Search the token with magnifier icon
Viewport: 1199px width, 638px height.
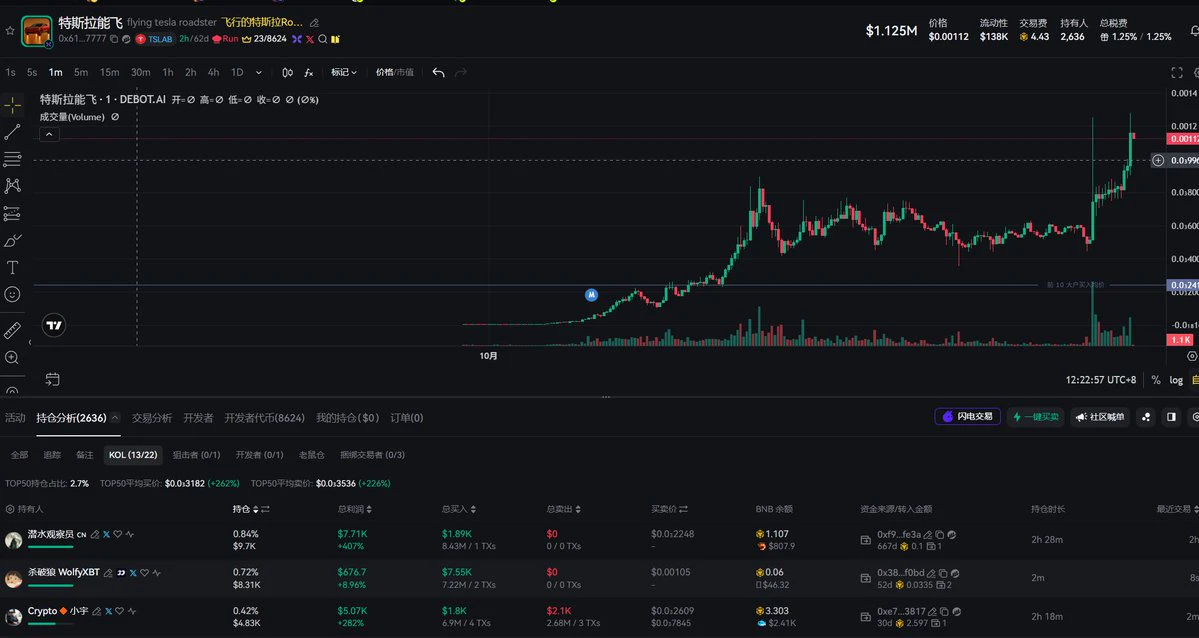pyautogui.click(x=323, y=39)
